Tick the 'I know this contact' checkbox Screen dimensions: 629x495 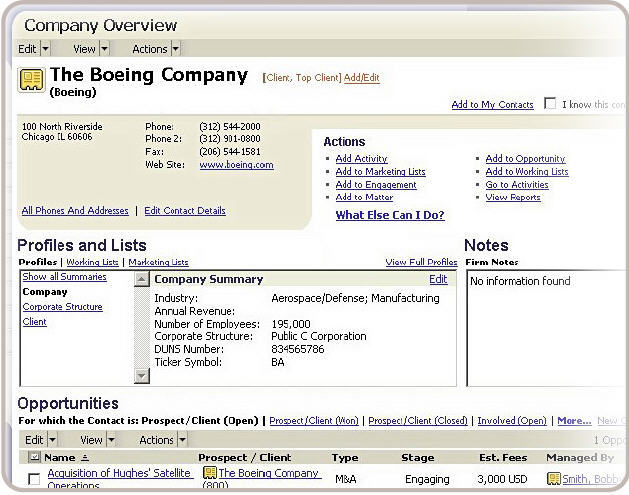point(550,103)
